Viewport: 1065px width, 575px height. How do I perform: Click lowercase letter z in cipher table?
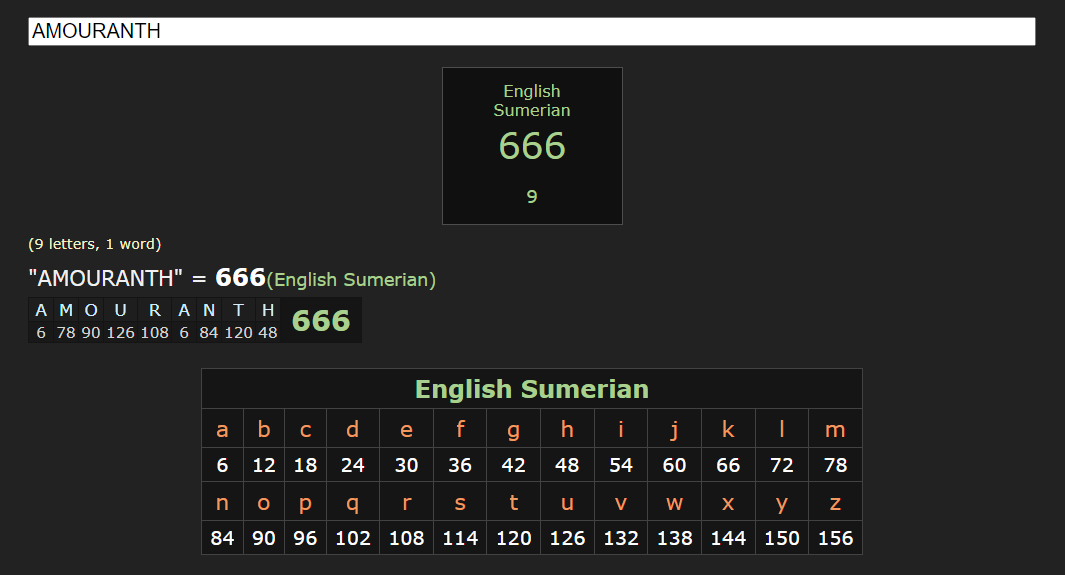pyautogui.click(x=835, y=503)
